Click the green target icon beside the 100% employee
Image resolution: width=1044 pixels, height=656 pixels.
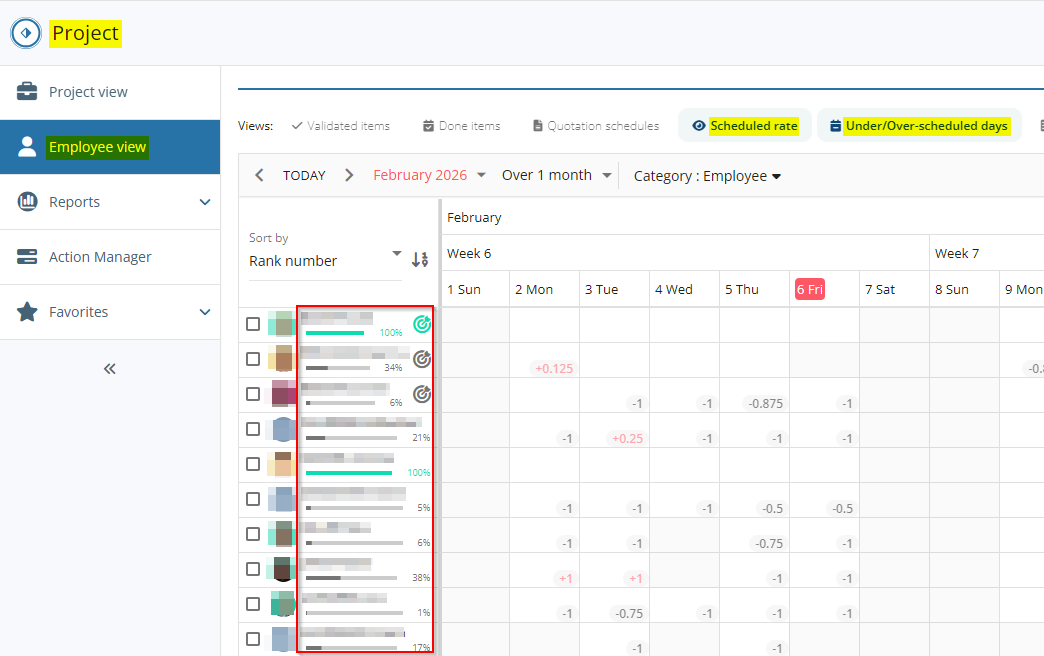tap(422, 324)
